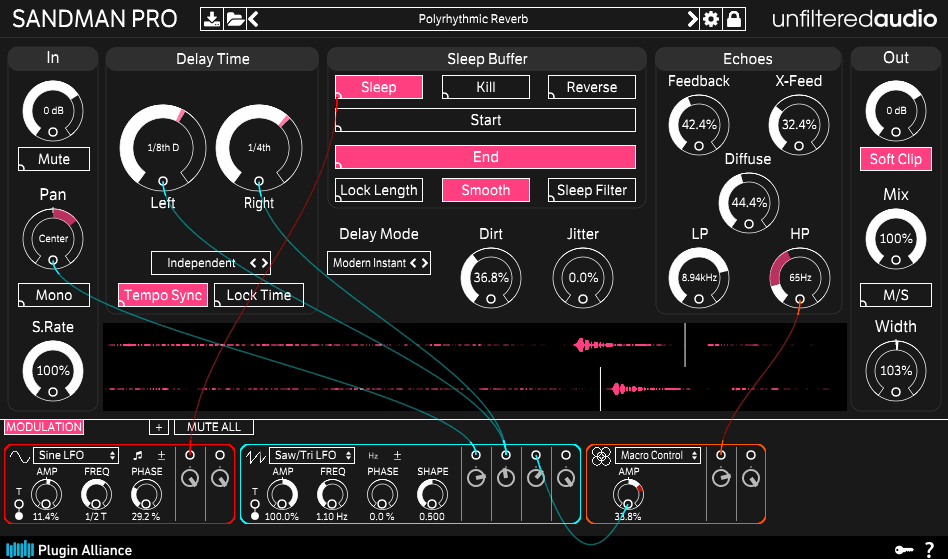Enable Lock Time

point(259,295)
